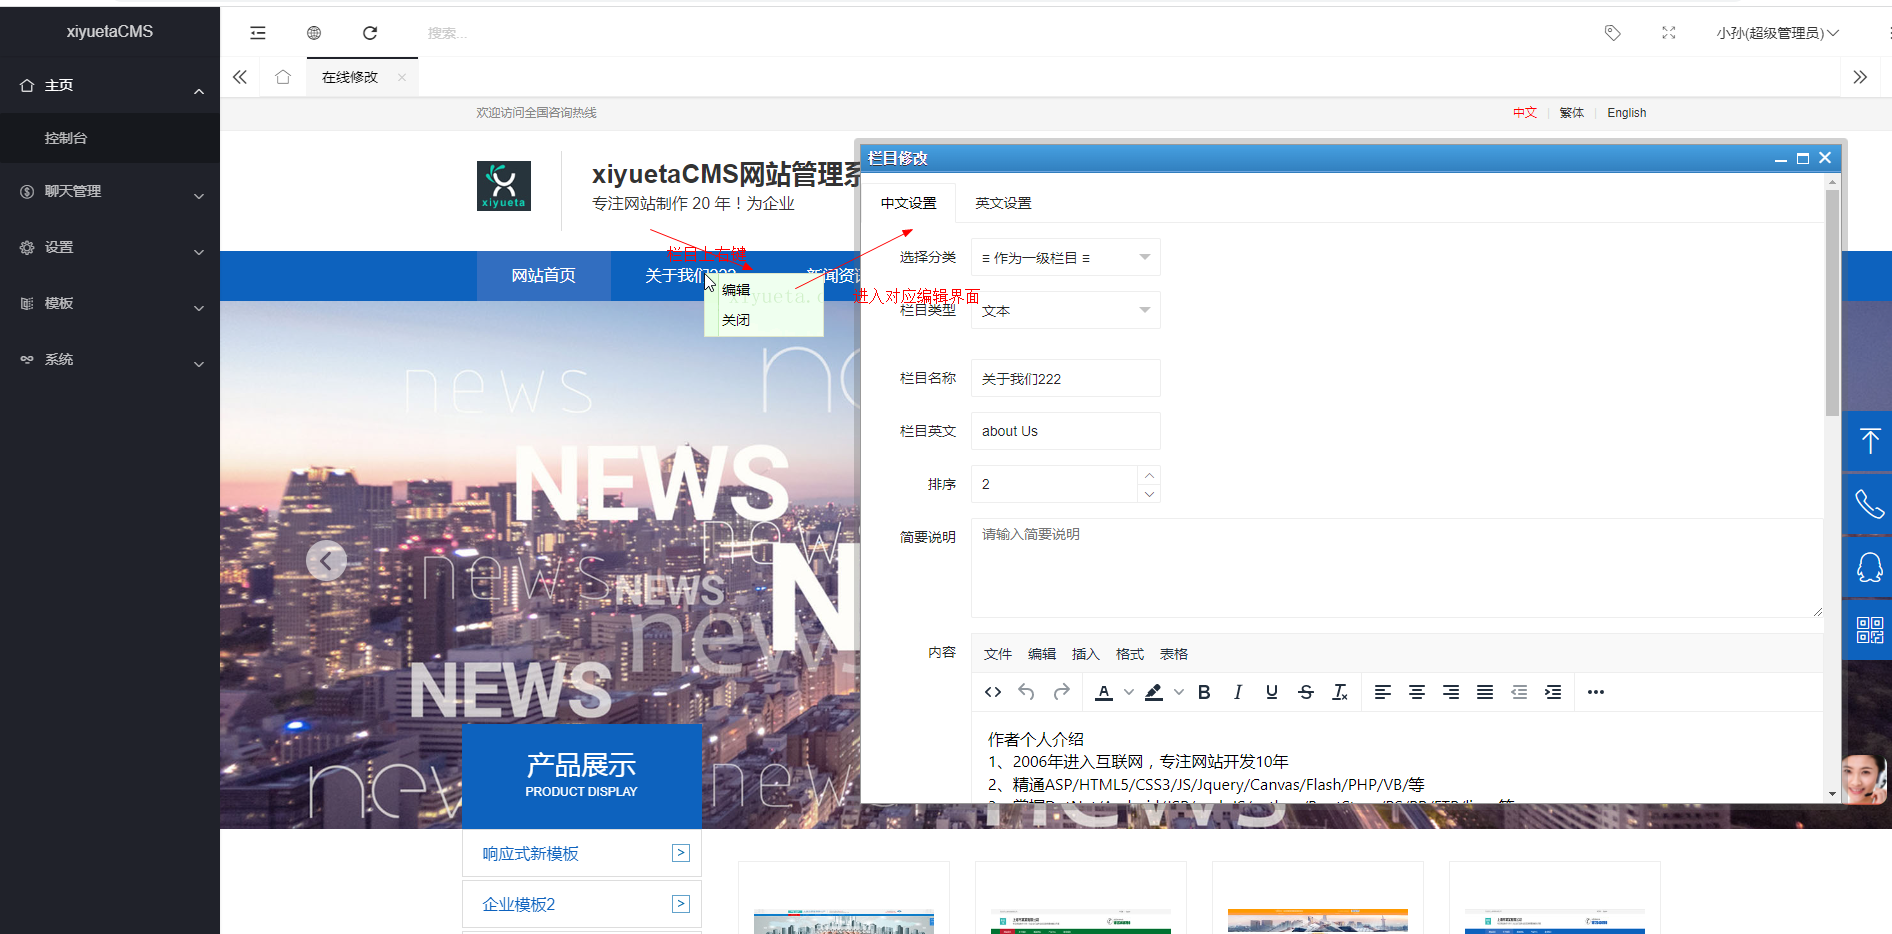Open the editor 编辑 menu

(x=1042, y=654)
